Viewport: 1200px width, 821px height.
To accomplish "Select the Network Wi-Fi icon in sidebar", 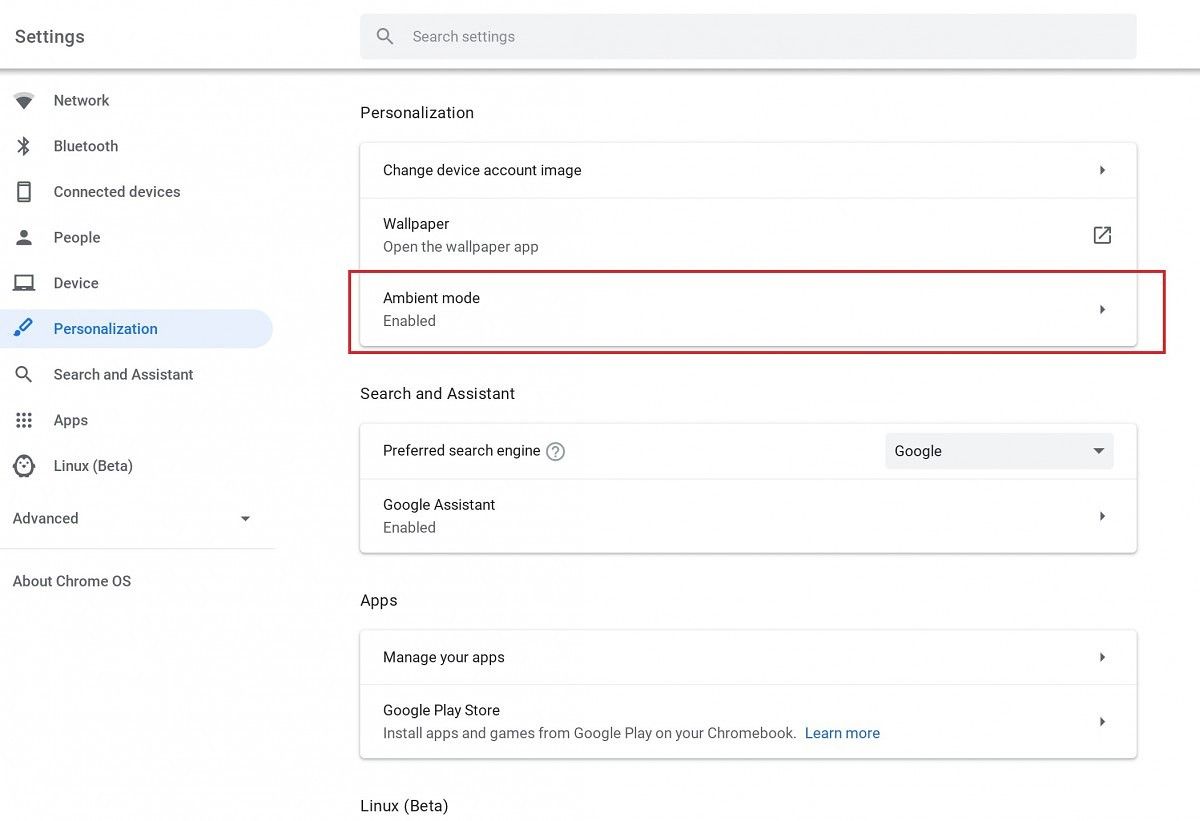I will pyautogui.click(x=23, y=100).
